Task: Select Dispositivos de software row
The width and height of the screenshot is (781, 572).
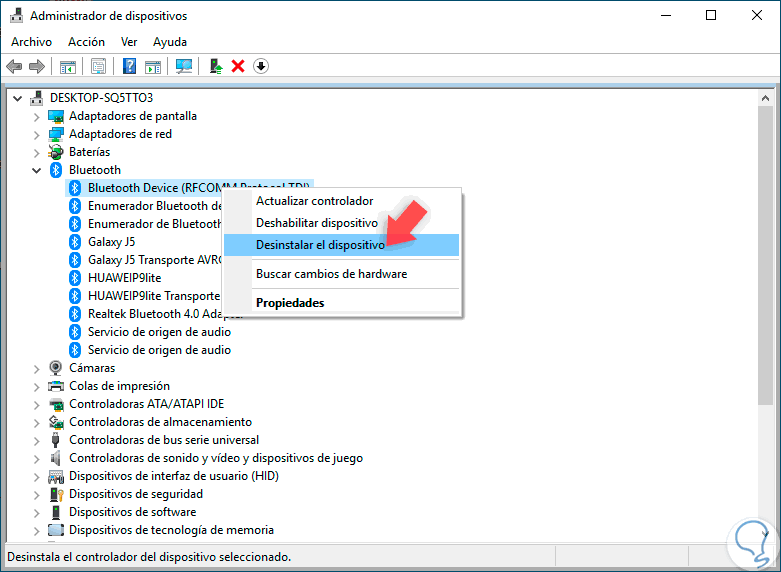Action: pos(132,512)
